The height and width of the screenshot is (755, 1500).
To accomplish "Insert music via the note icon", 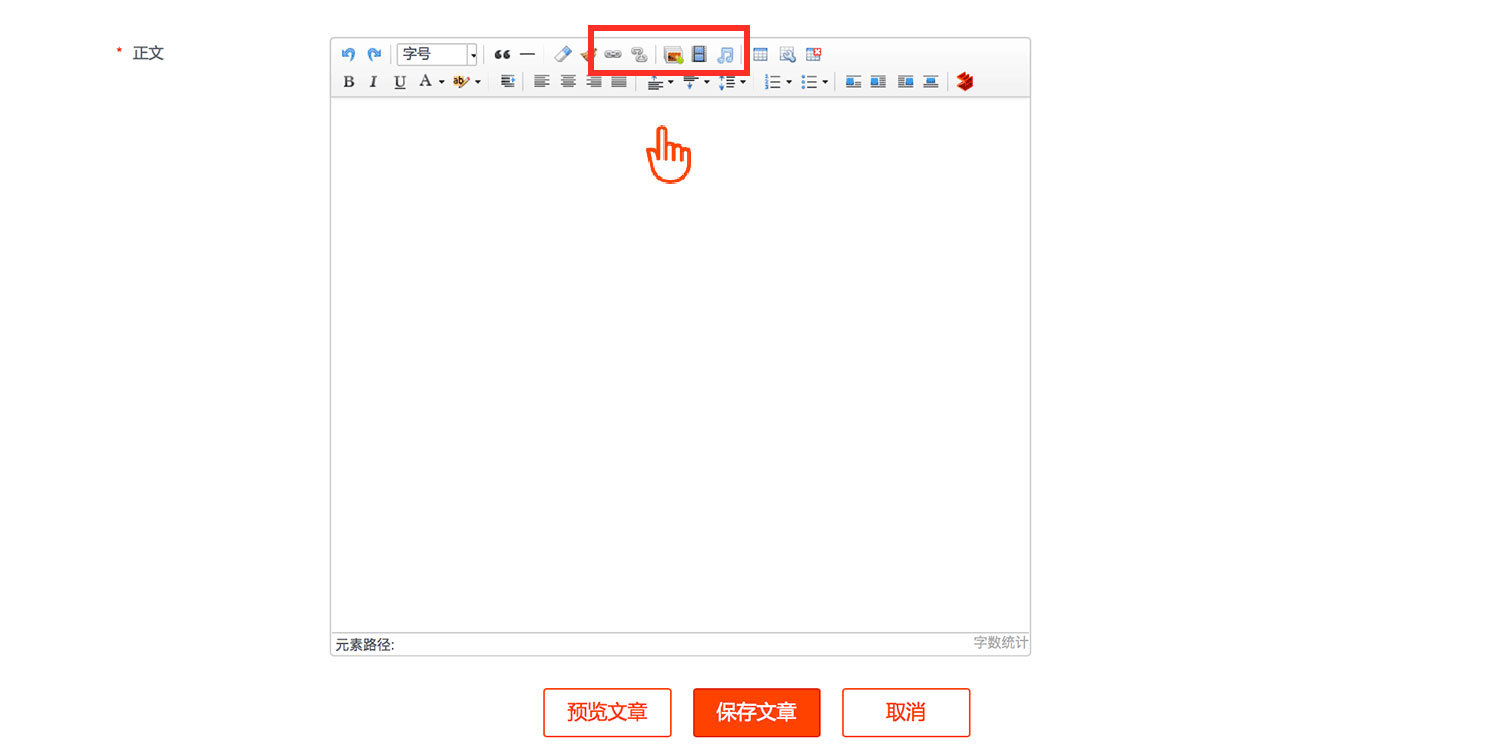I will tap(725, 55).
